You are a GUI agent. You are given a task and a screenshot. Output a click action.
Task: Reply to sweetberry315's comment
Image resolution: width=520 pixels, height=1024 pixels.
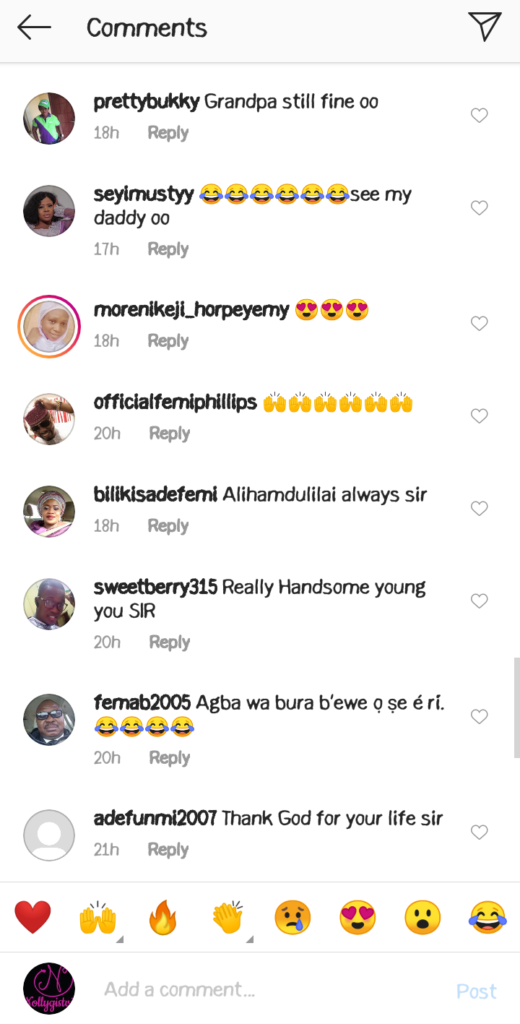coord(169,642)
